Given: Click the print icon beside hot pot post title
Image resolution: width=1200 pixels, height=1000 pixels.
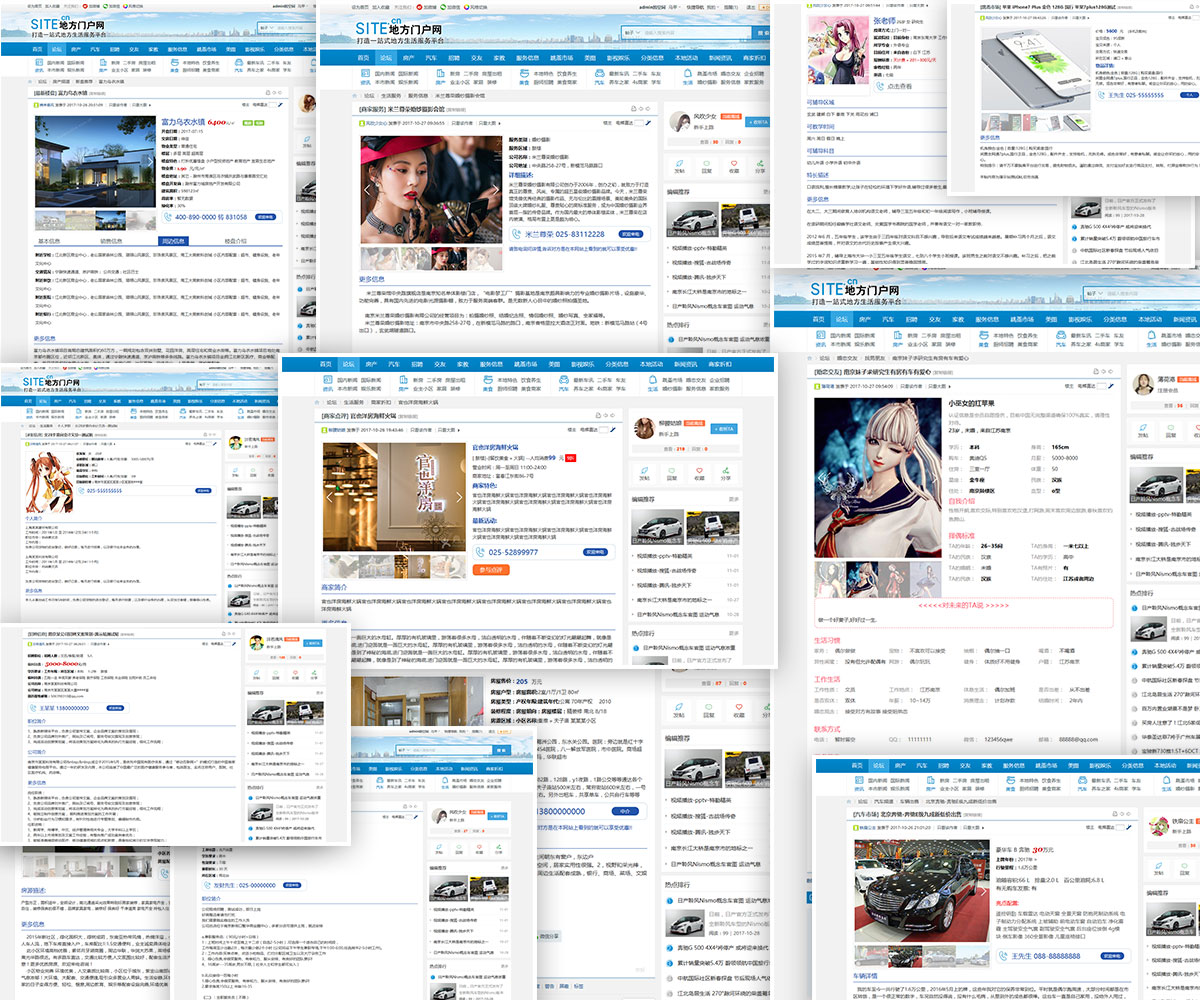Looking at the screenshot, I should pos(597,415).
